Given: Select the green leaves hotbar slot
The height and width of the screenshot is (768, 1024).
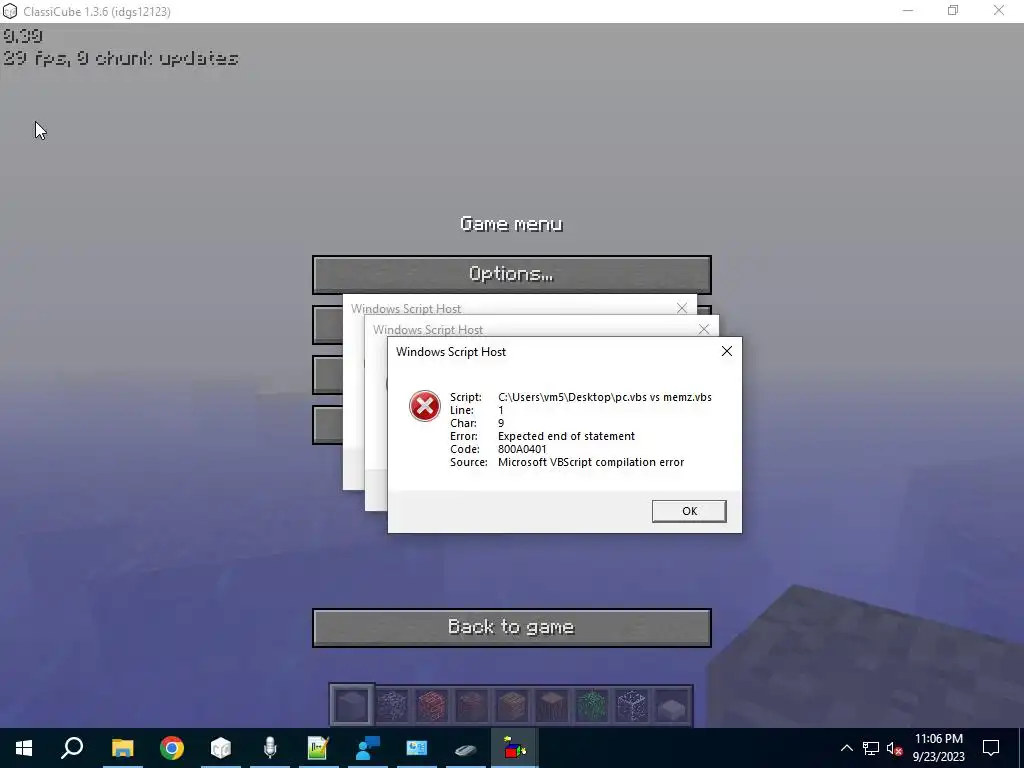Looking at the screenshot, I should coord(591,705).
